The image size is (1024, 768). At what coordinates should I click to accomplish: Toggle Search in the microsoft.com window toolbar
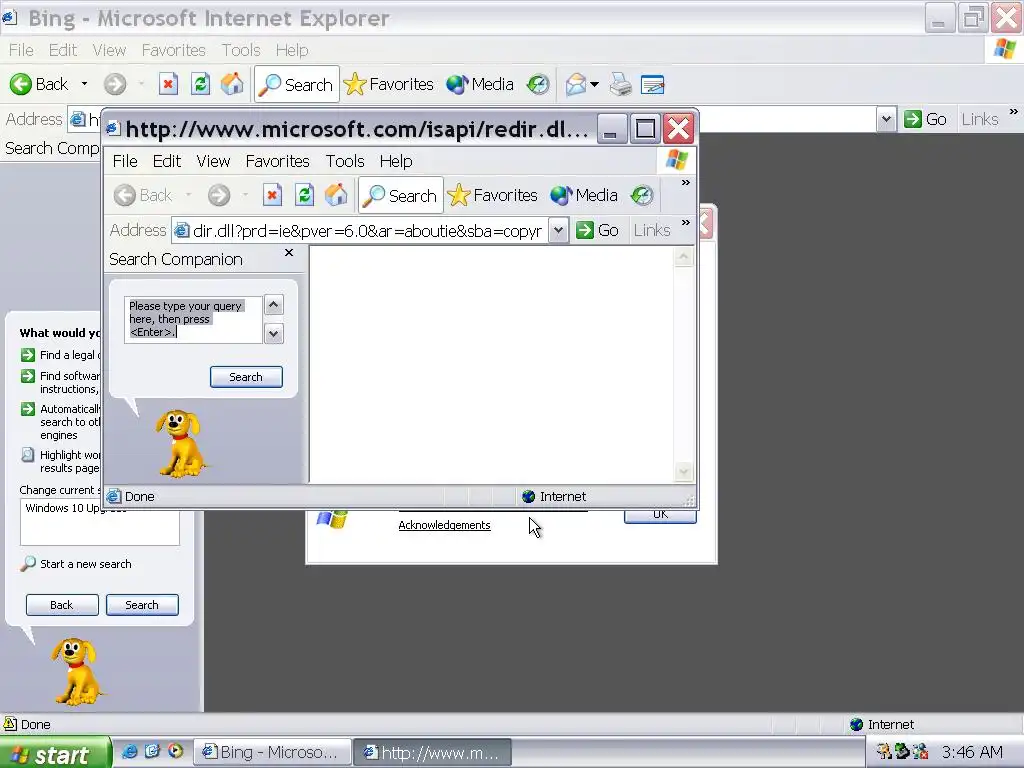[x=400, y=195]
